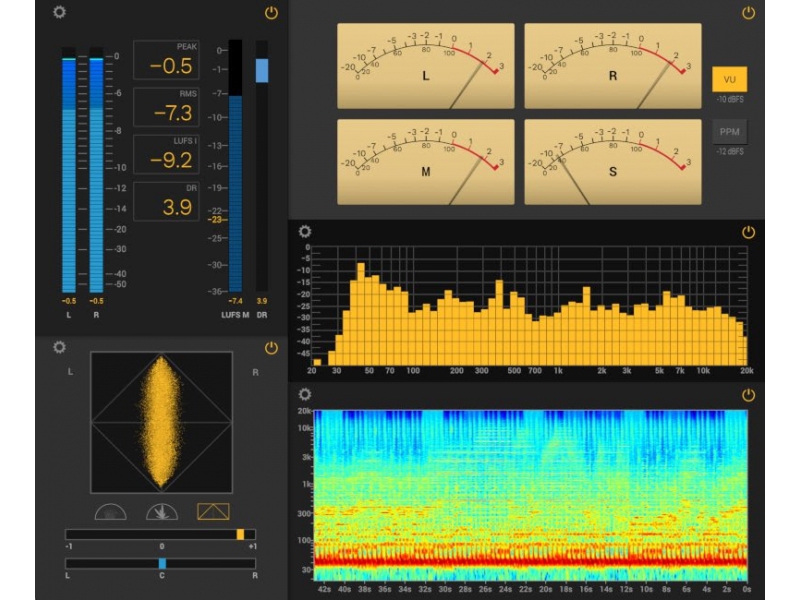Open spectrum analyzer settings gear
Image resolution: width=800 pixels, height=600 pixels.
click(305, 232)
